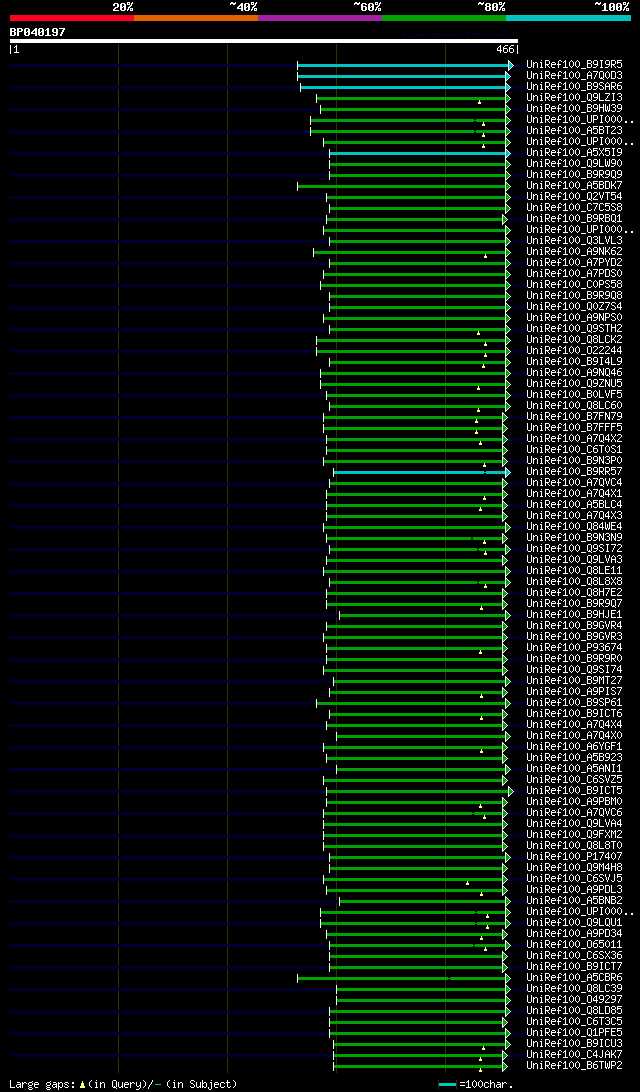The width and height of the screenshot is (640, 1092).
Task: Select the UniRef100_Q9LW90 label
Action: 575,163
